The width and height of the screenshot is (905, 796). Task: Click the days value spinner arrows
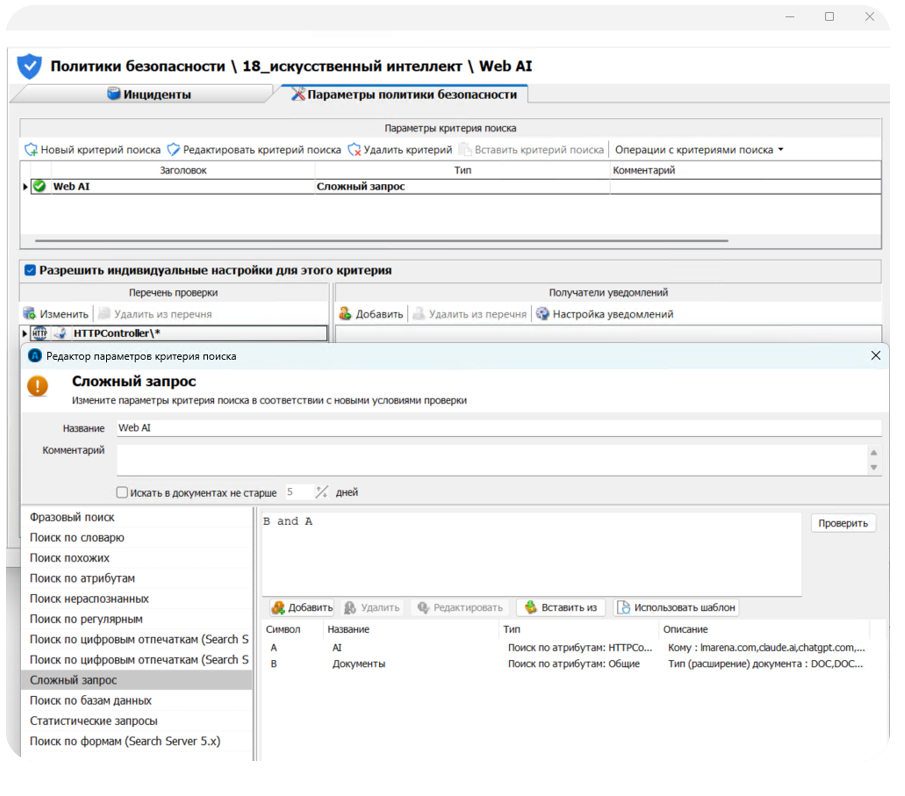tap(321, 492)
